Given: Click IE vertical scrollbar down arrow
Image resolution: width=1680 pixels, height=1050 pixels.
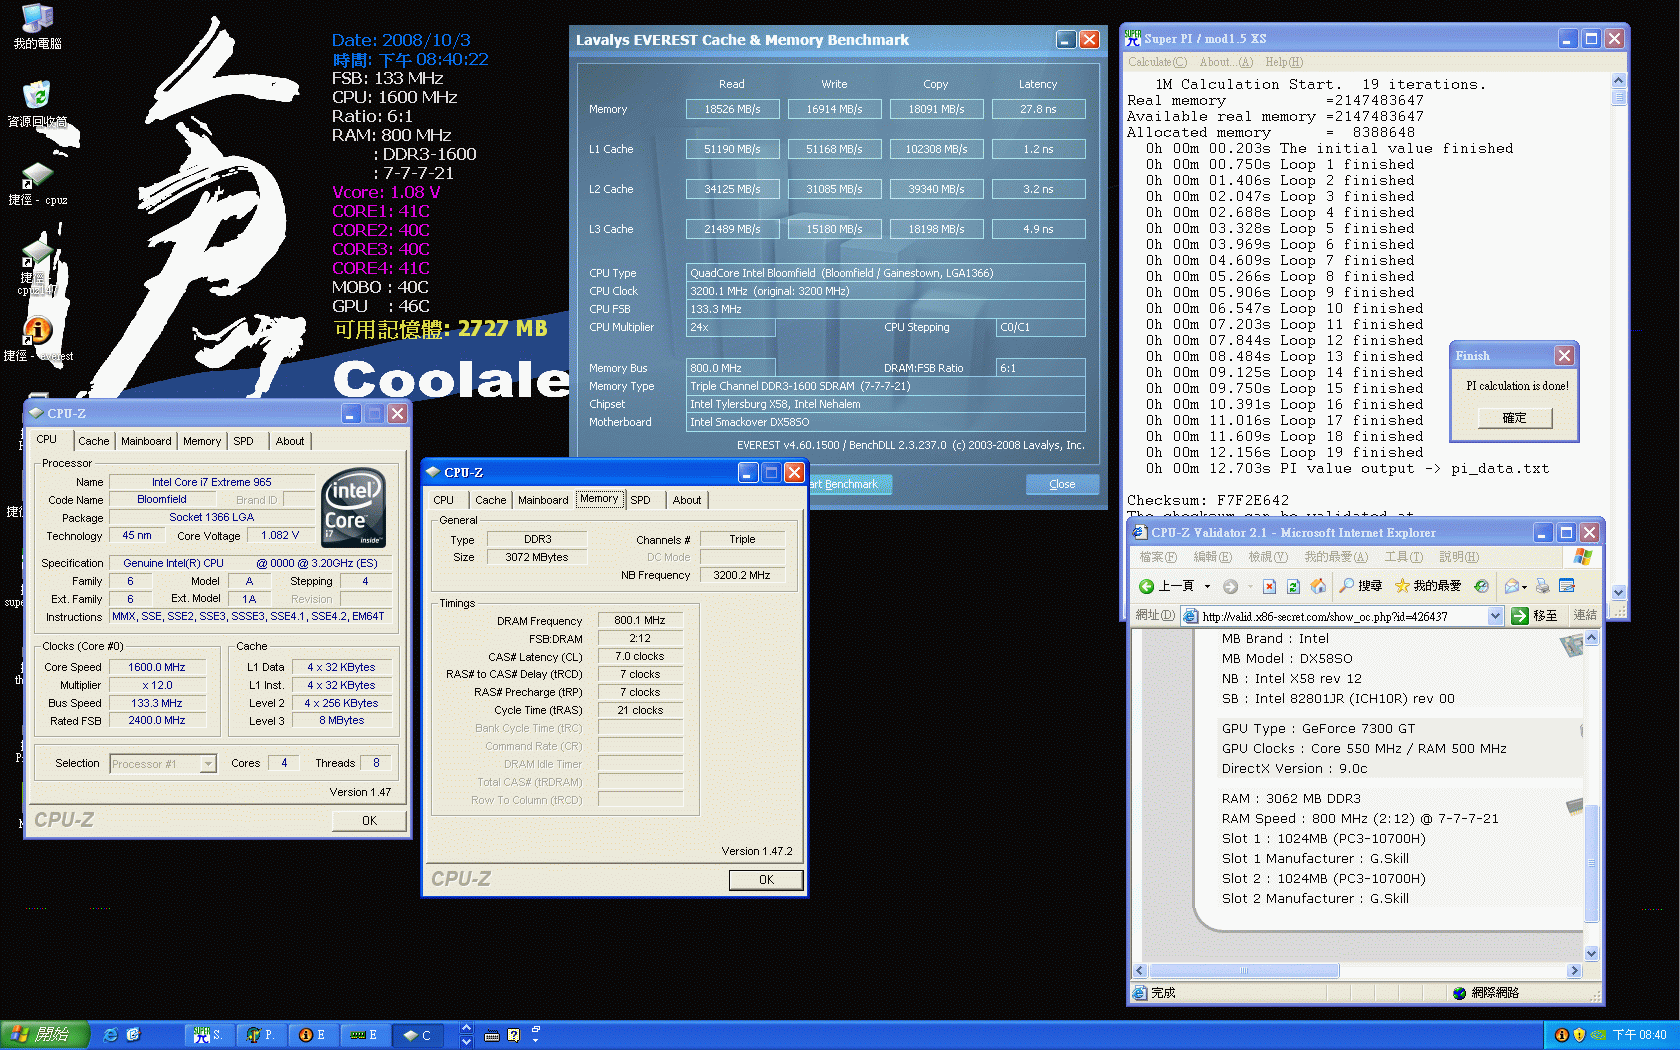Looking at the screenshot, I should coord(1591,954).
